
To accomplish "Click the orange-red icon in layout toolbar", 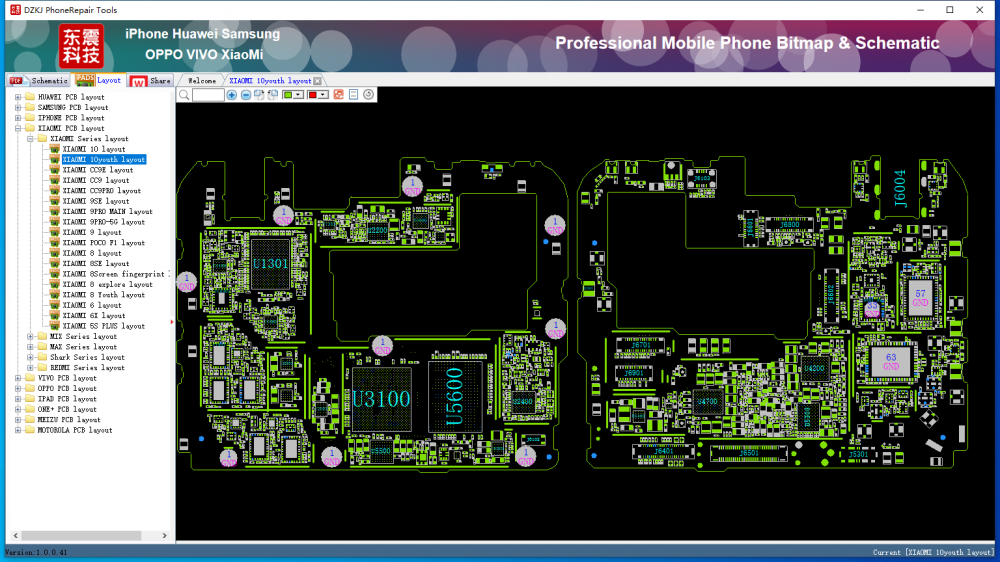I will 339,95.
